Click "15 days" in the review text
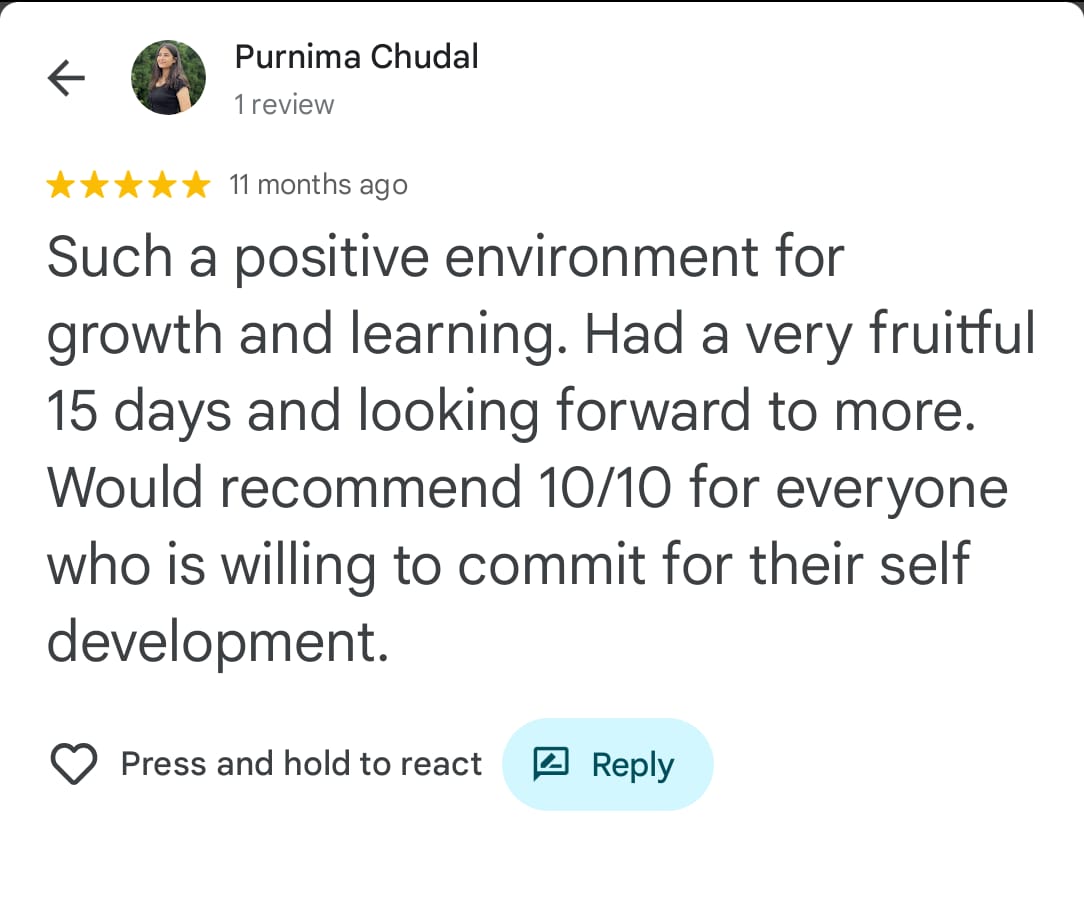This screenshot has height=901, width=1084. pyautogui.click(x=139, y=412)
